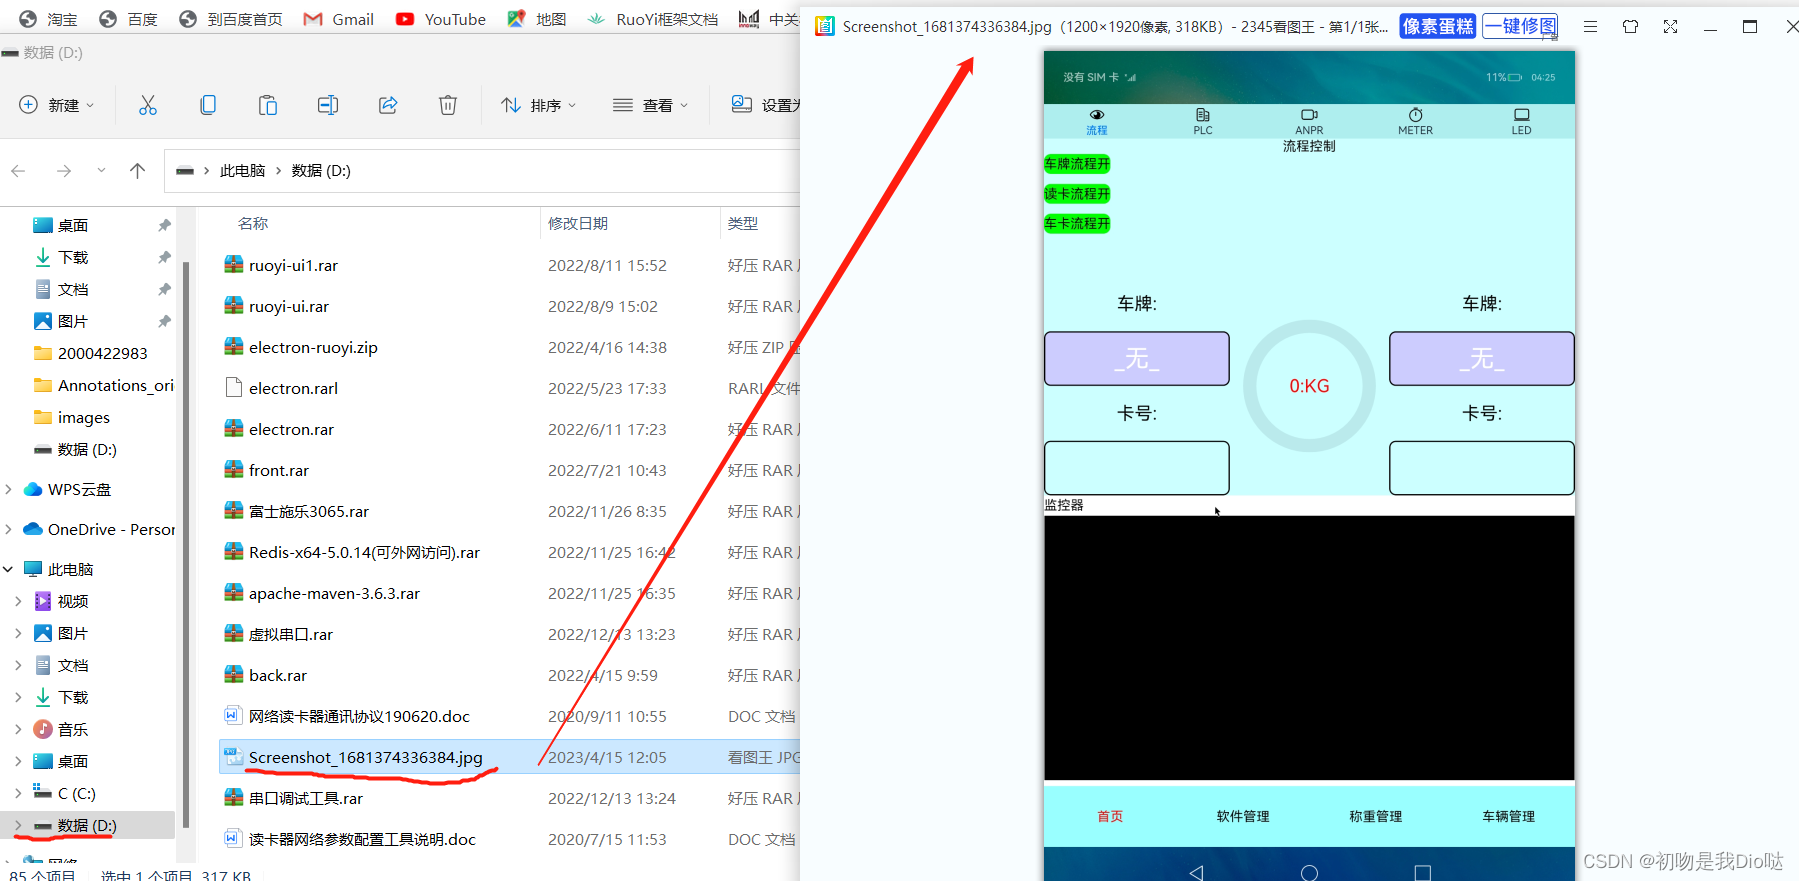
Task: Select pinned 下载 in quick access
Action: 61,257
